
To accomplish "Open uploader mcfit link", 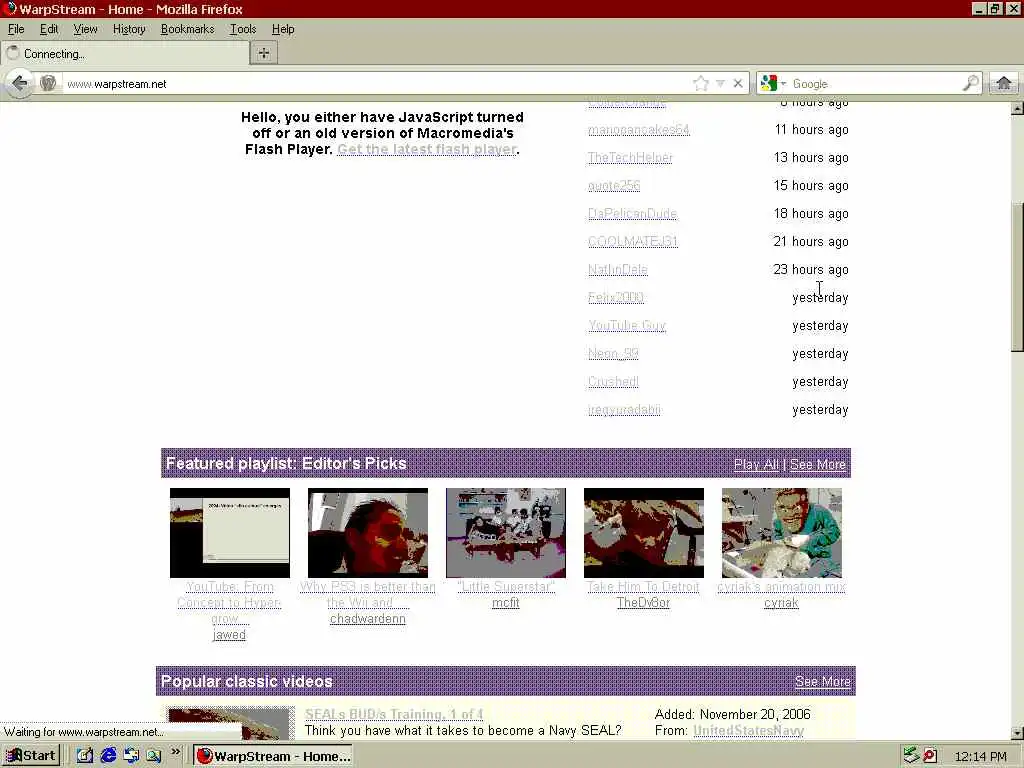I will click(x=505, y=602).
